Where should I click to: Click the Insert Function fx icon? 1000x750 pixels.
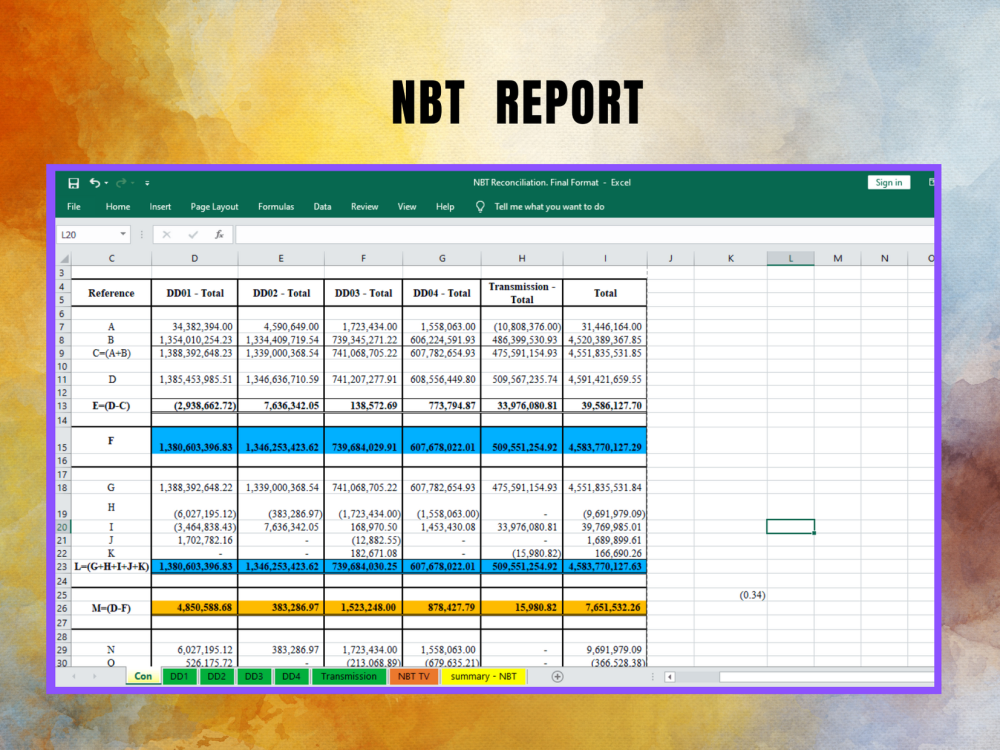pos(219,235)
